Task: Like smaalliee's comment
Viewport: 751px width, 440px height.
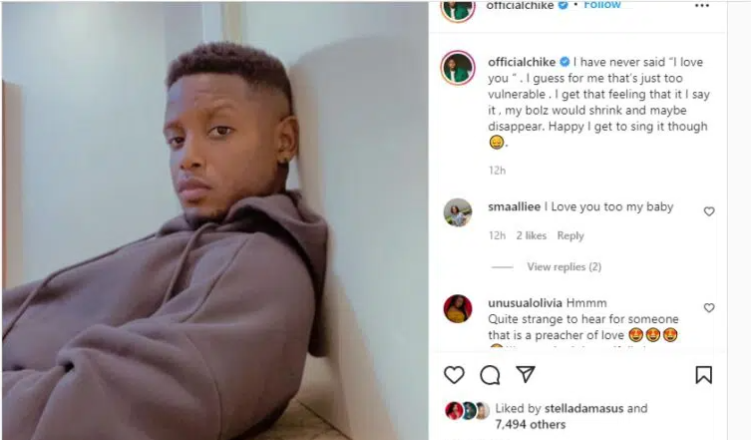Action: [x=709, y=212]
